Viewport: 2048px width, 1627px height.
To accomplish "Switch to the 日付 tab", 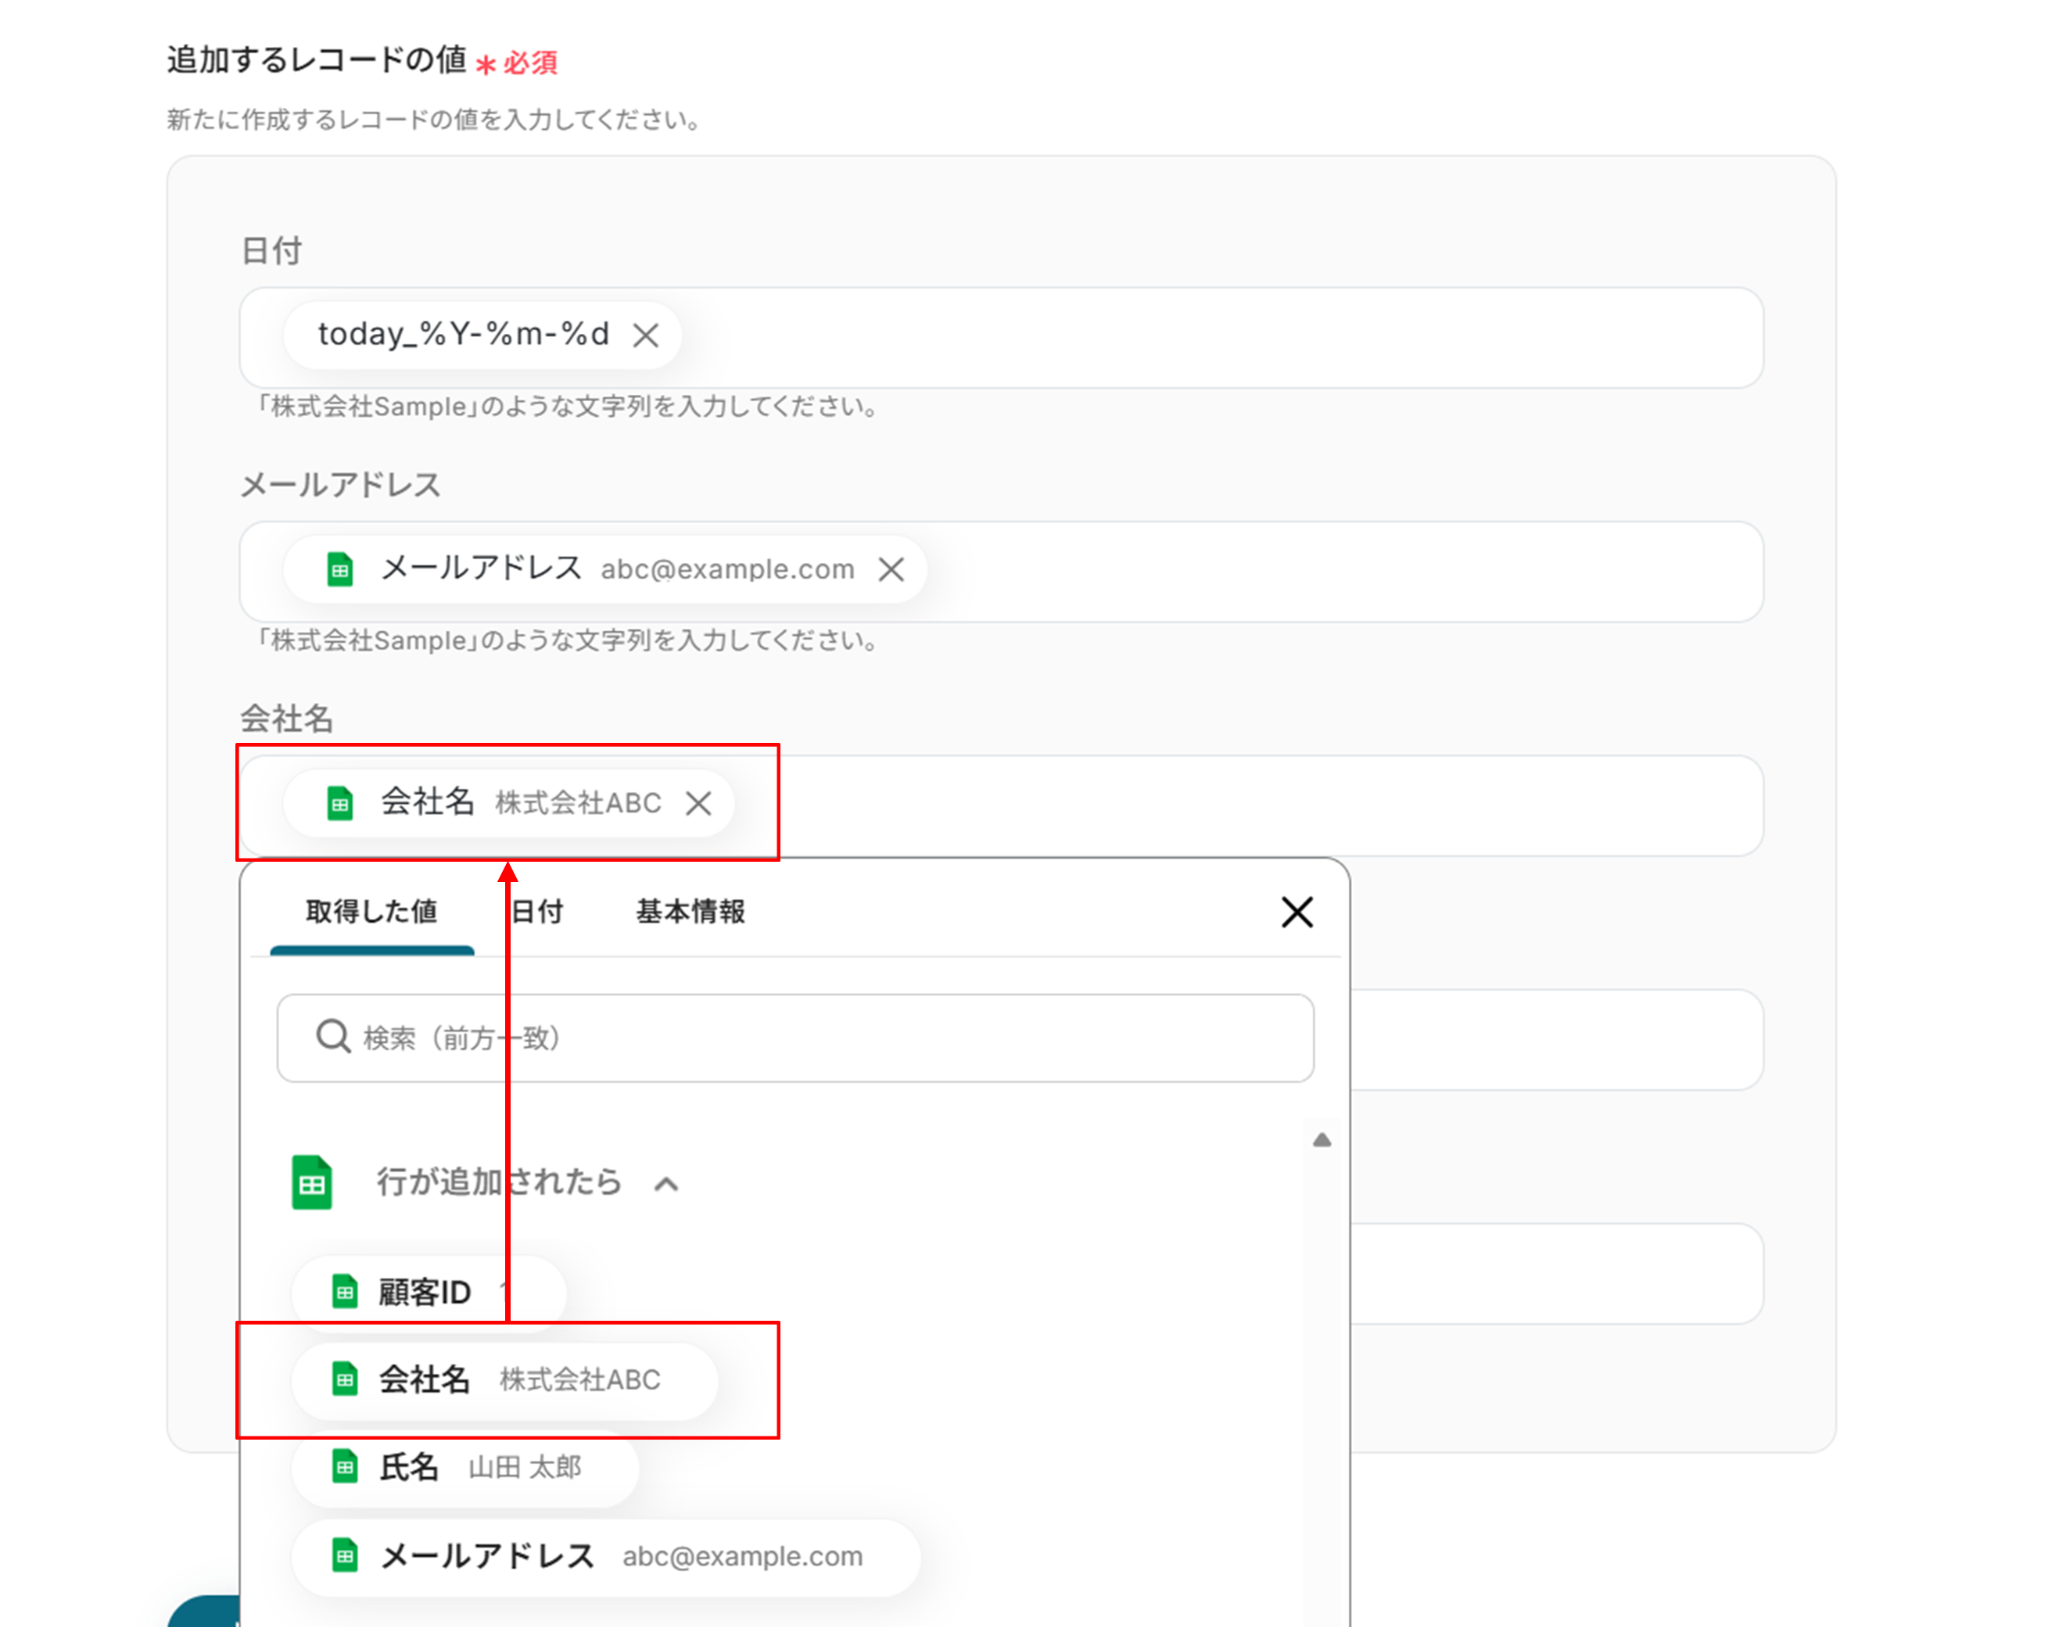I will click(537, 912).
